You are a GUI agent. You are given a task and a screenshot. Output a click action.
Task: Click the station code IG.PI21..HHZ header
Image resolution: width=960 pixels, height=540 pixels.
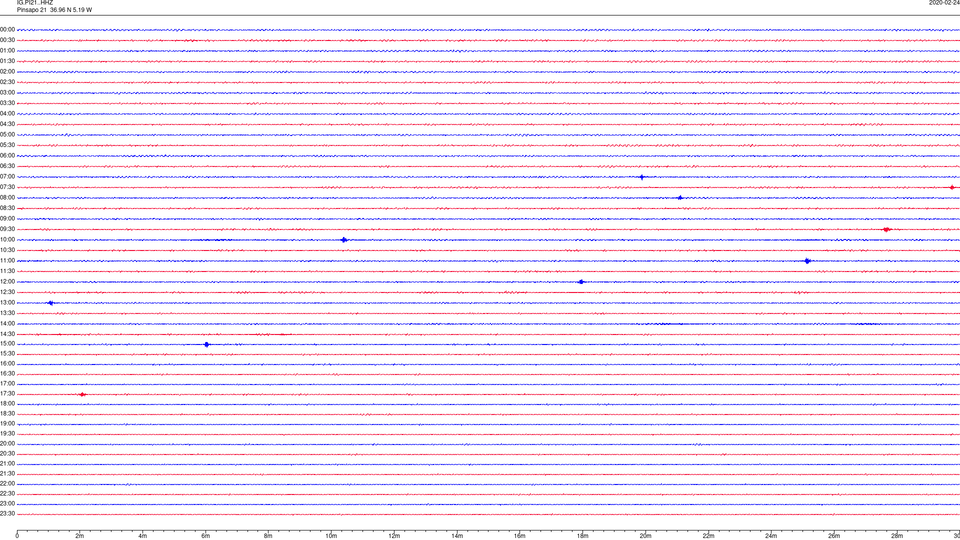click(35, 2)
